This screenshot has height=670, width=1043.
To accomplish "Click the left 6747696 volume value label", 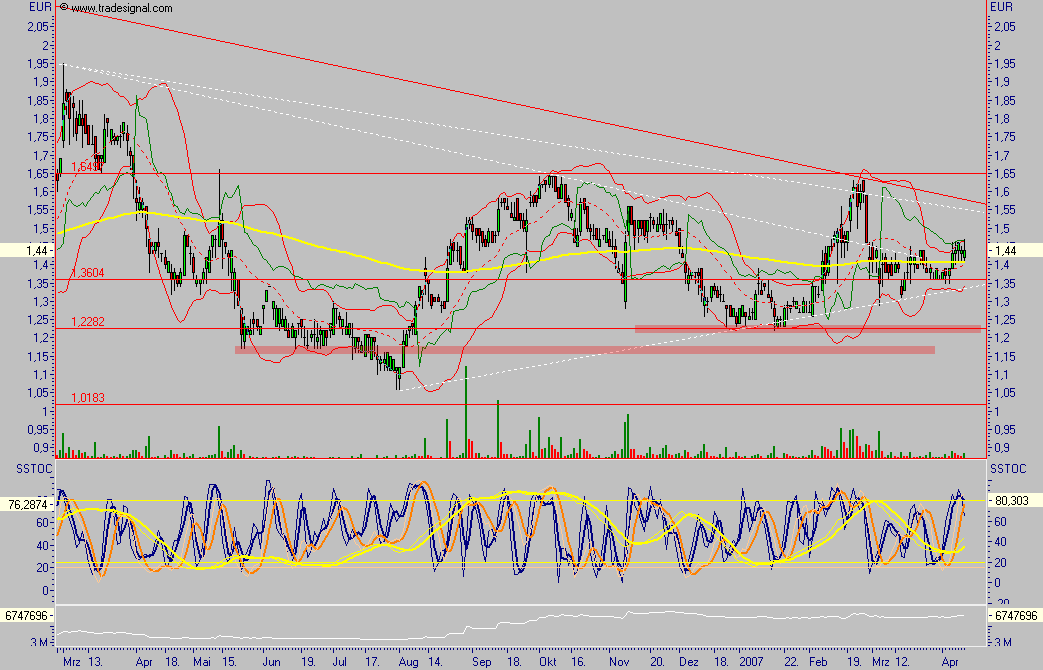I will (x=27, y=616).
